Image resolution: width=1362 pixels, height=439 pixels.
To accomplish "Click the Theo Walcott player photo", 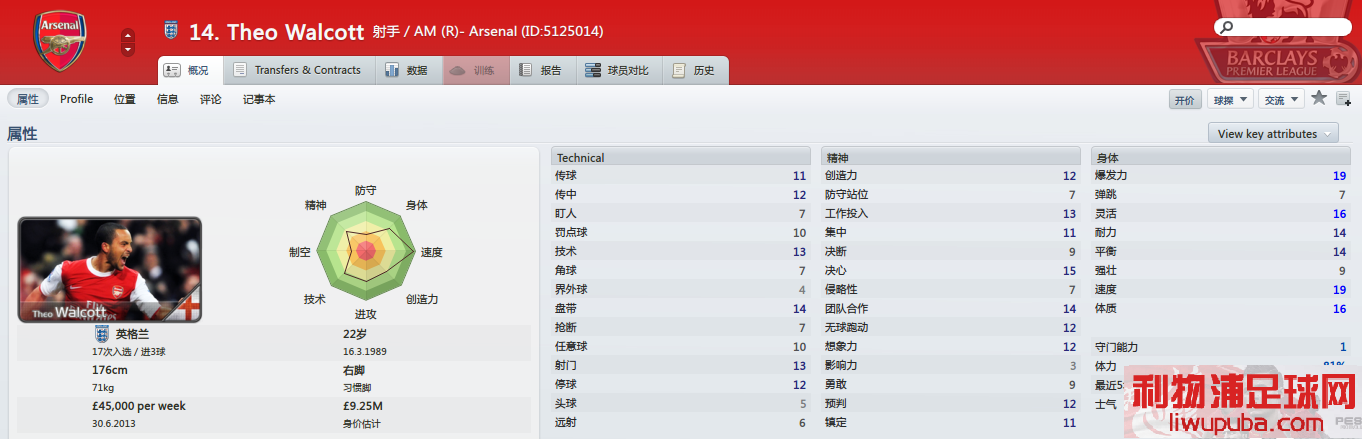I will click(110, 269).
